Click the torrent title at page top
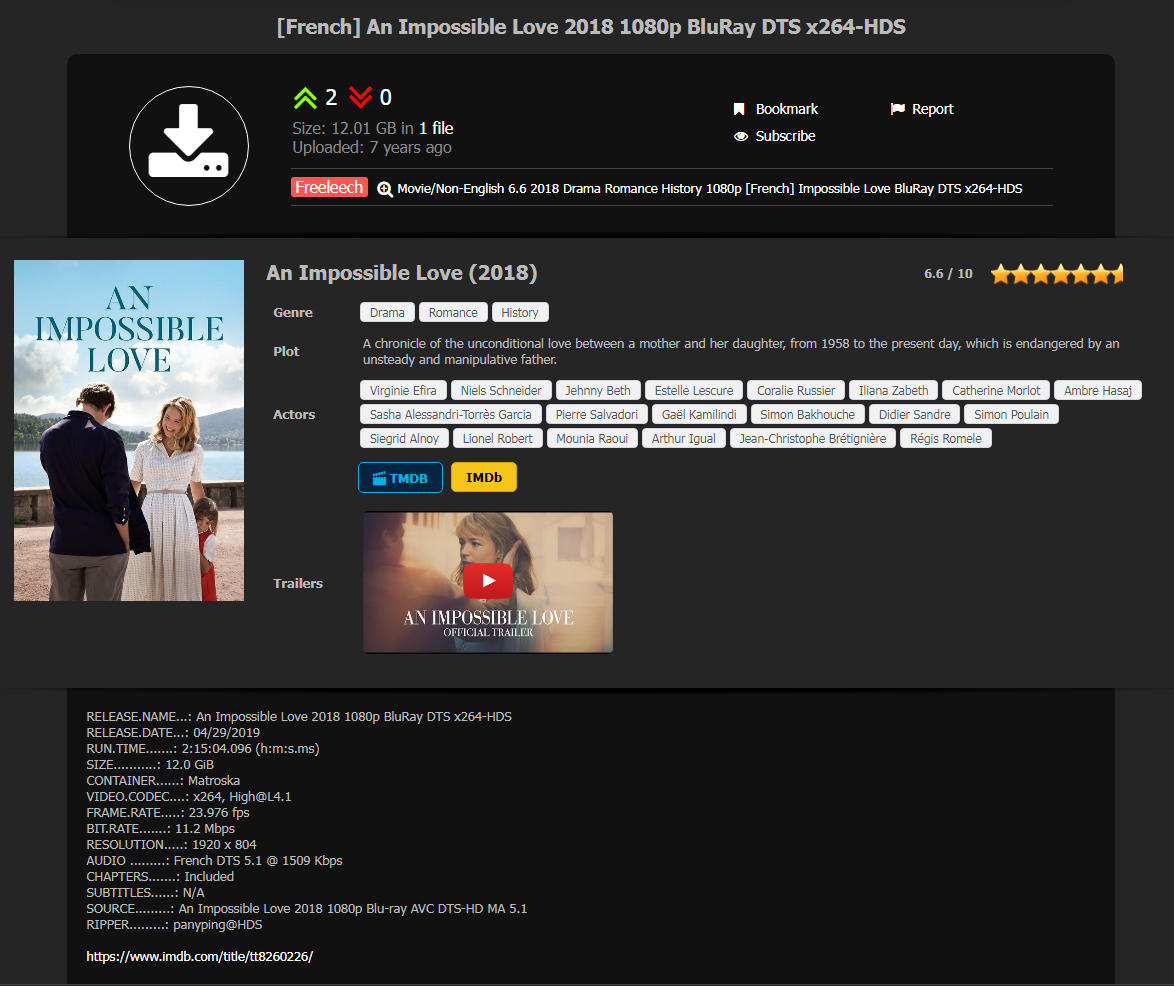 point(591,27)
